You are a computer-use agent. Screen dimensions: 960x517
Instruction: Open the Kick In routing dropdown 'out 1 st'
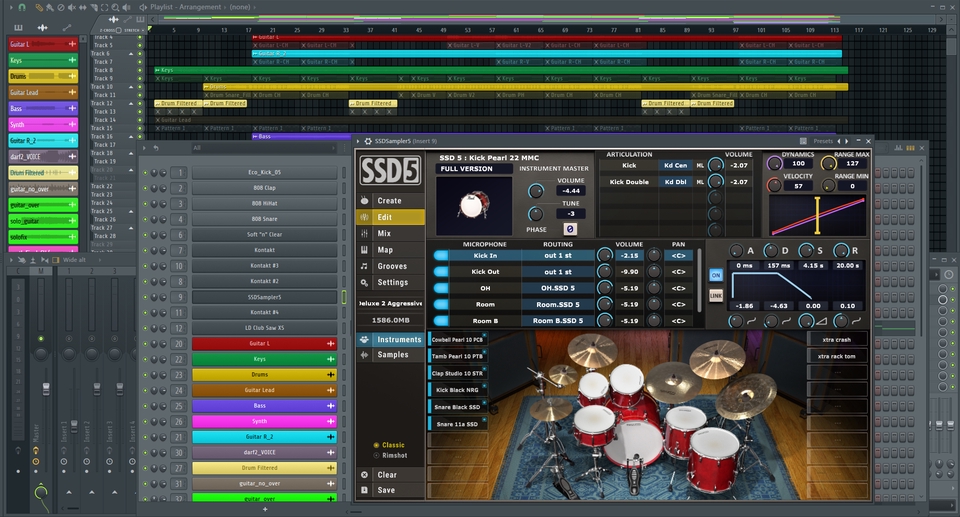tap(558, 255)
